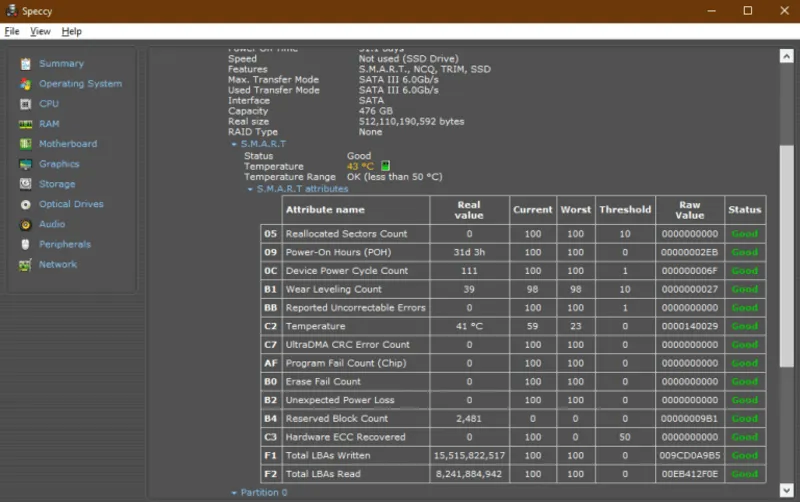
Task: Open the View menu
Action: pyautogui.click(x=40, y=31)
